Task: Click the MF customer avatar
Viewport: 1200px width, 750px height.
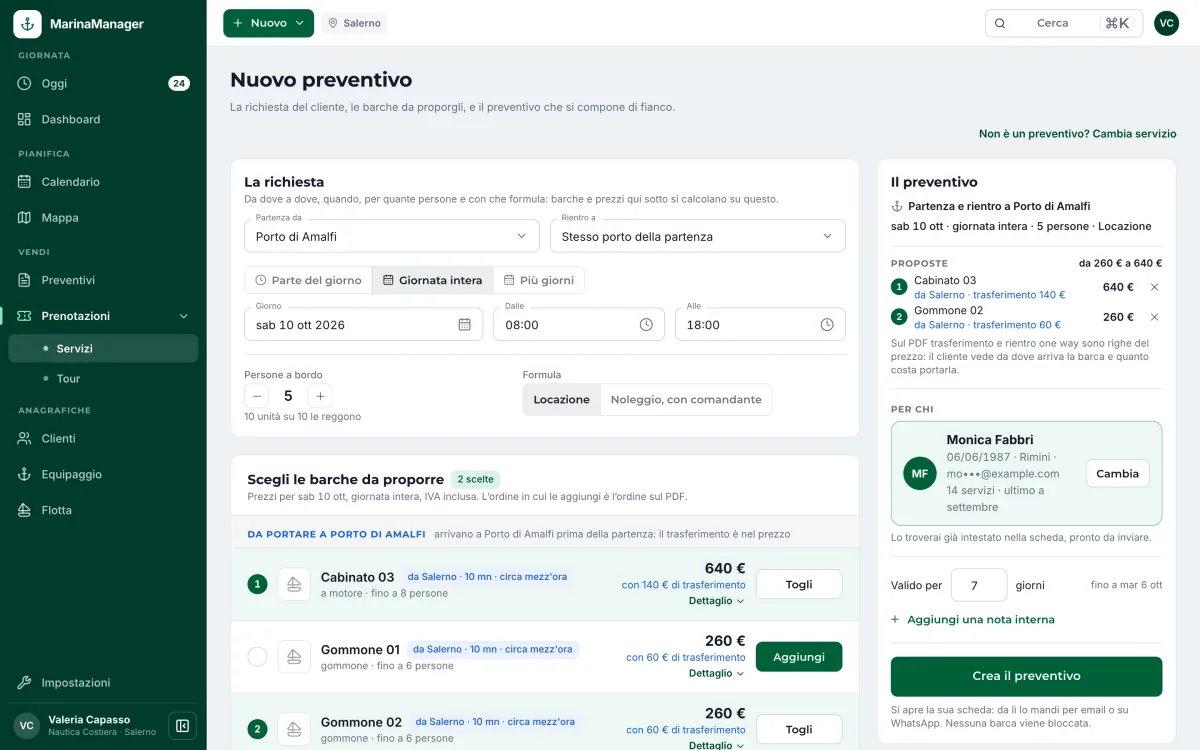Action: [x=919, y=473]
